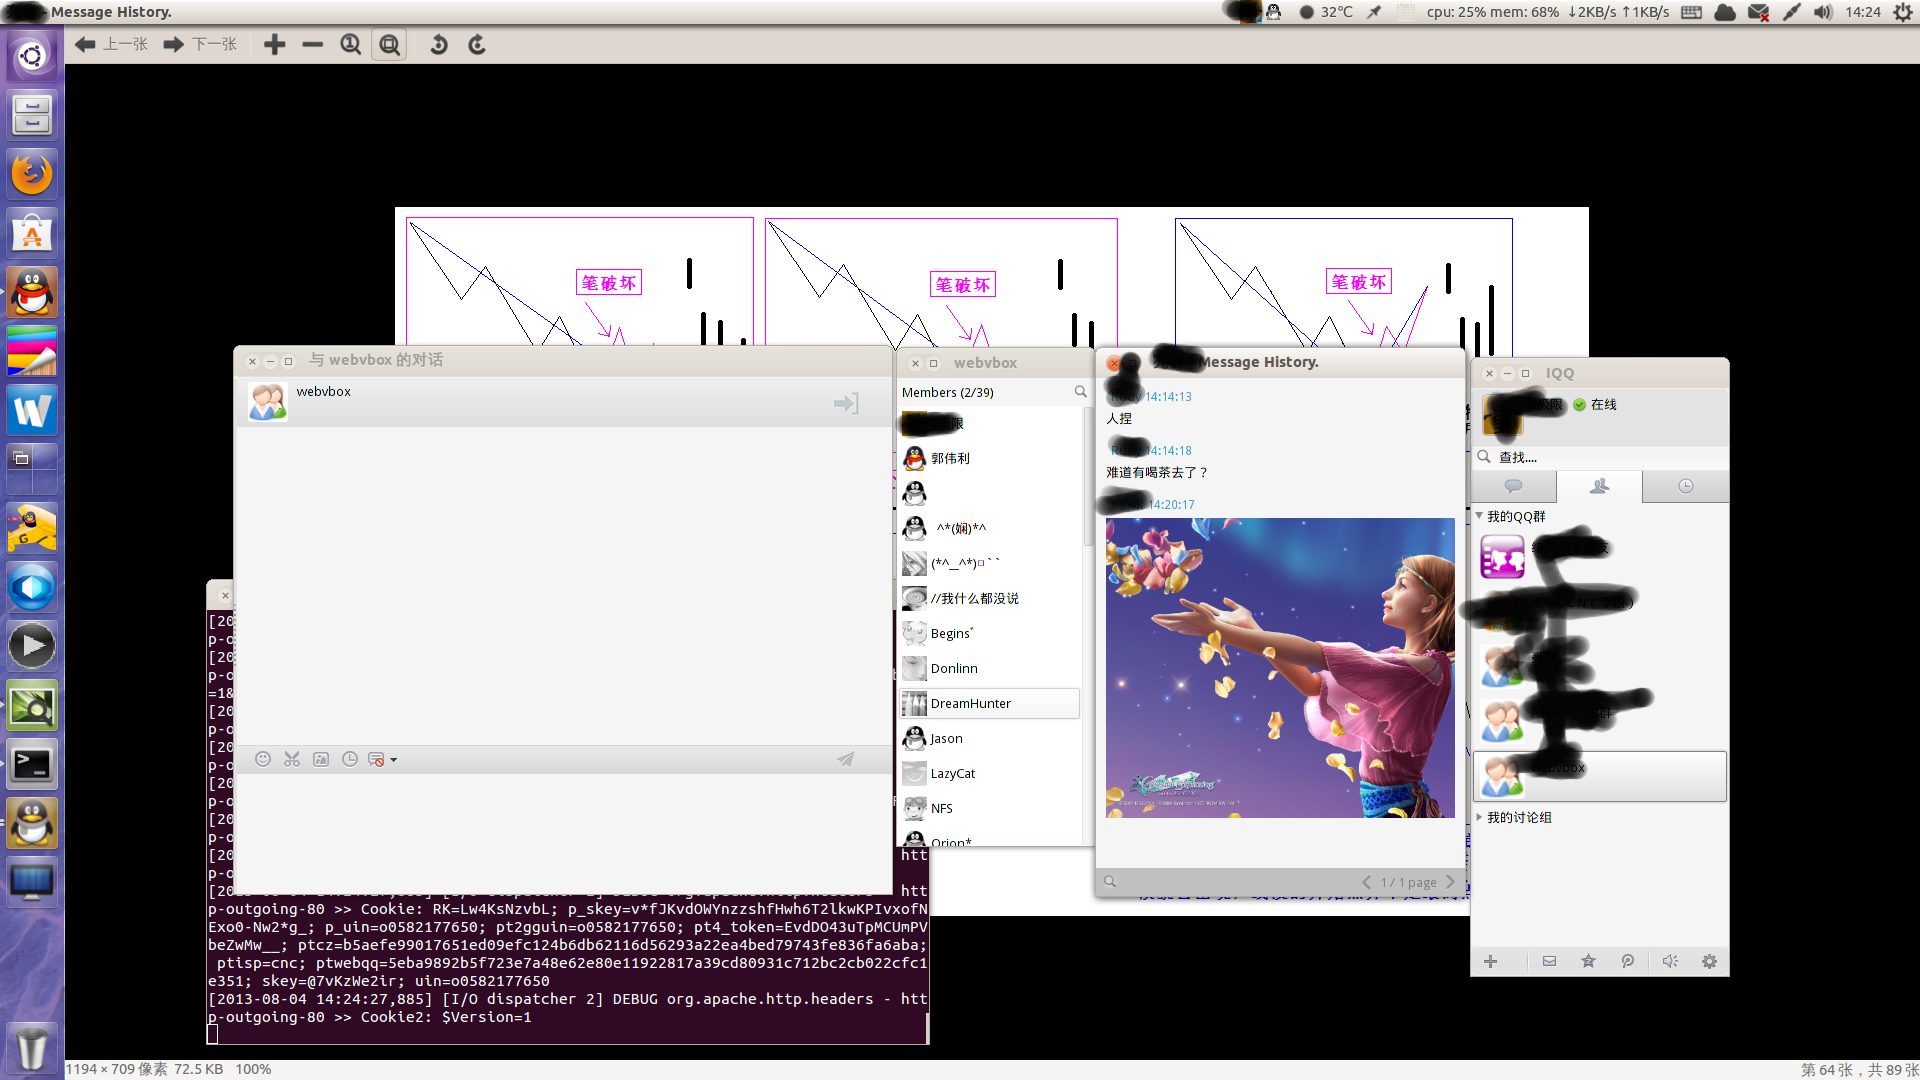Viewport: 1920px width, 1080px height.
Task: Open the 32°C temperature indicator
Action: [1326, 12]
